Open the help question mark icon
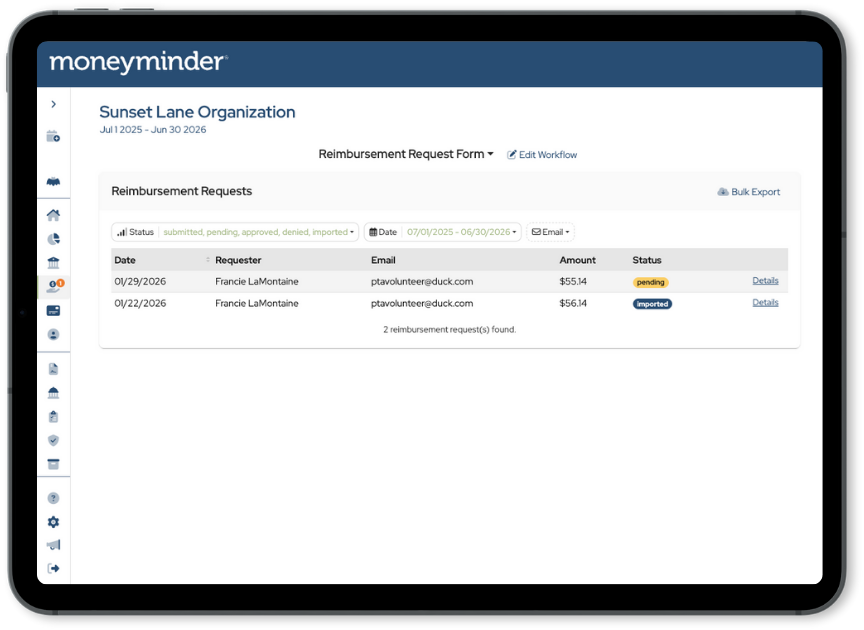The height and width of the screenshot is (630, 864). click(53, 498)
